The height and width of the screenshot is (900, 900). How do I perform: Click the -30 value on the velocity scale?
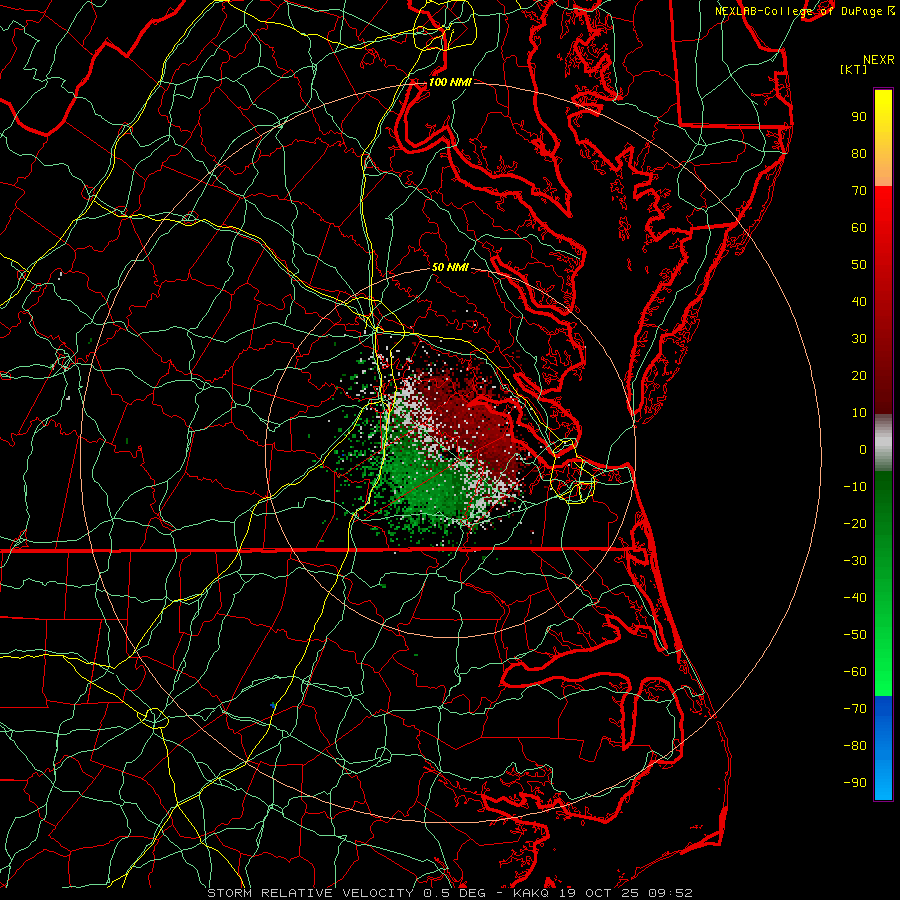point(855,561)
